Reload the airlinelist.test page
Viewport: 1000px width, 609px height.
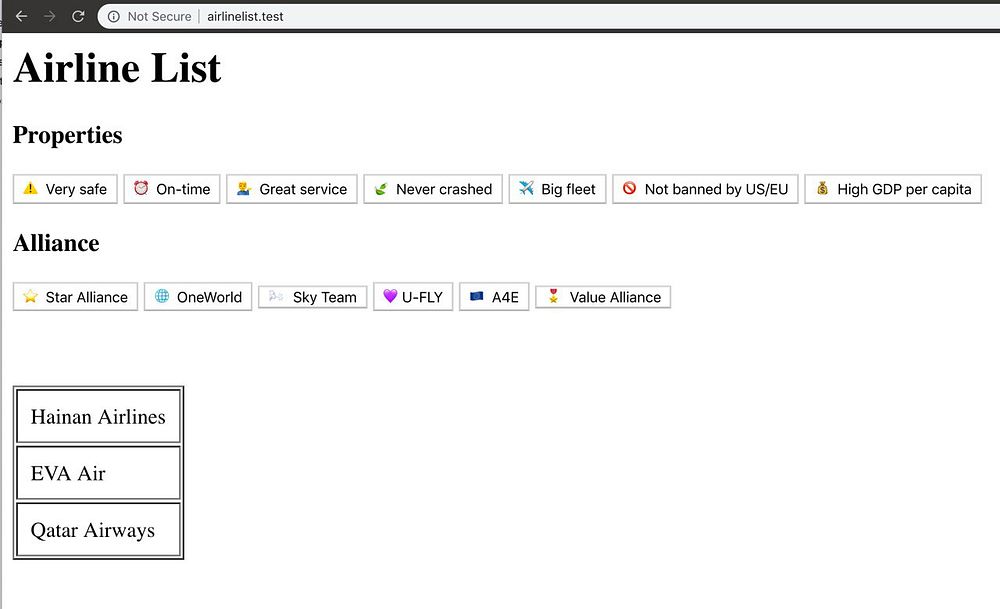(78, 17)
